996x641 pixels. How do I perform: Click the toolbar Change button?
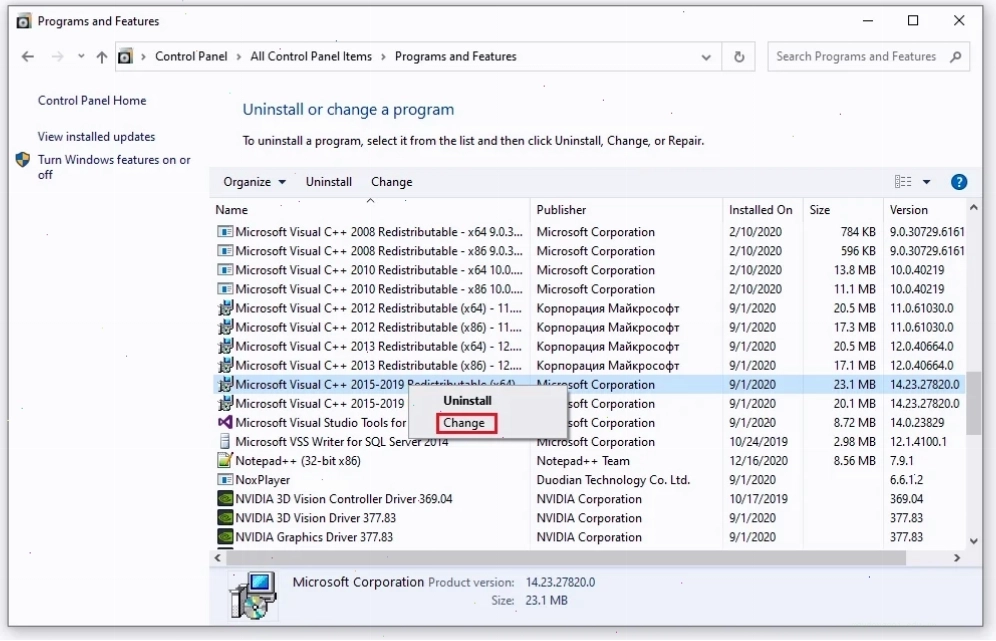pos(391,182)
